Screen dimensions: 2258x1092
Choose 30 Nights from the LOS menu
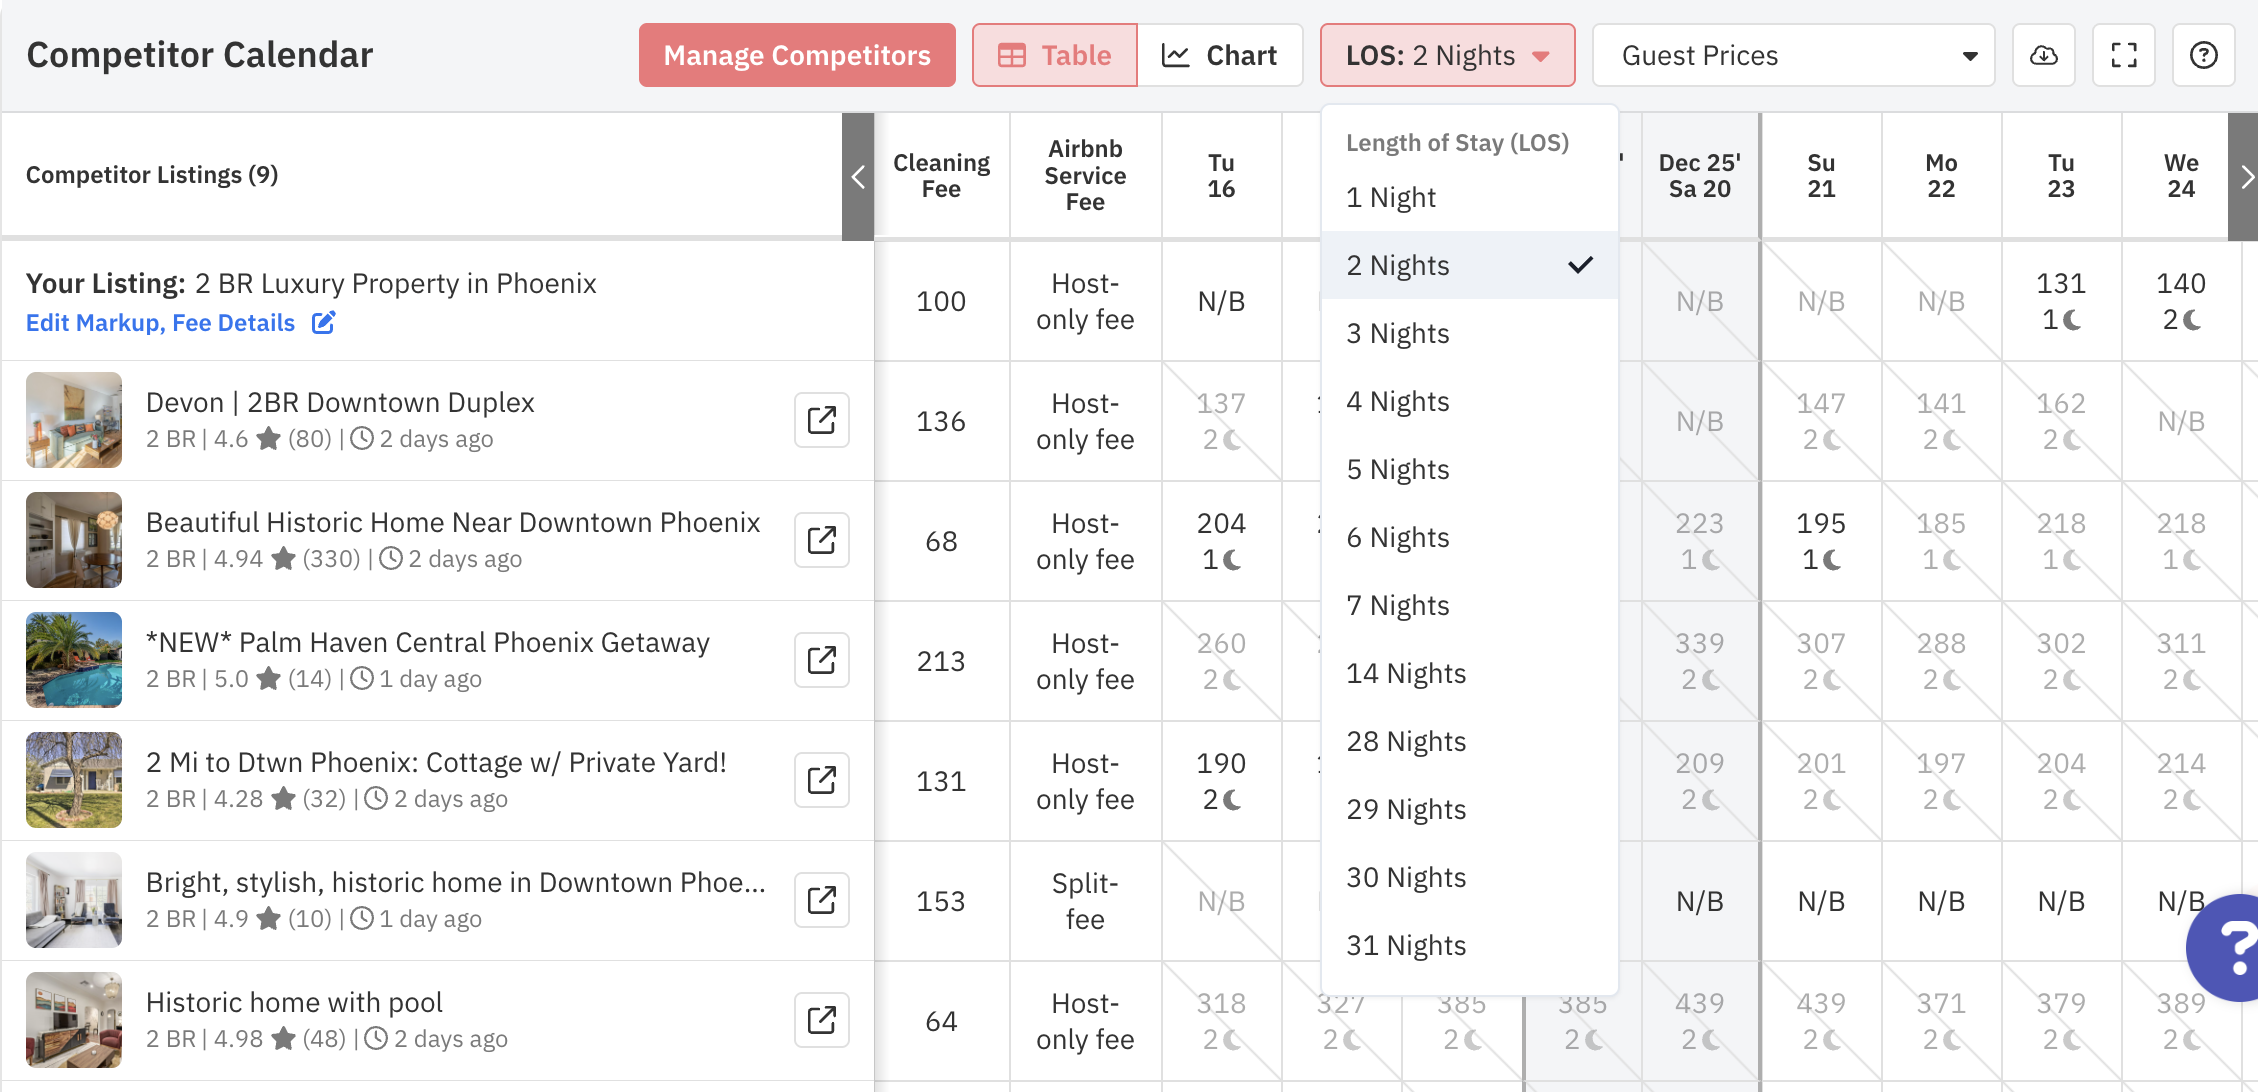1406,877
